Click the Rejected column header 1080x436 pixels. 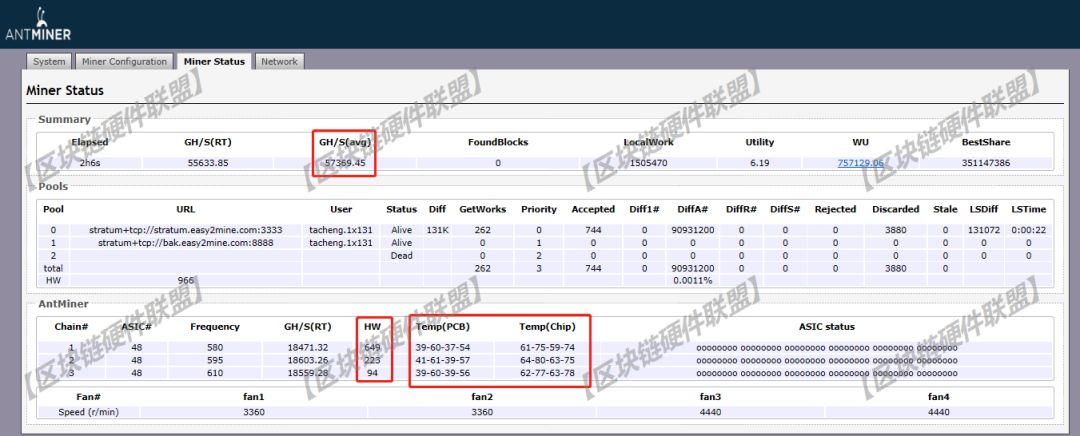click(x=835, y=209)
